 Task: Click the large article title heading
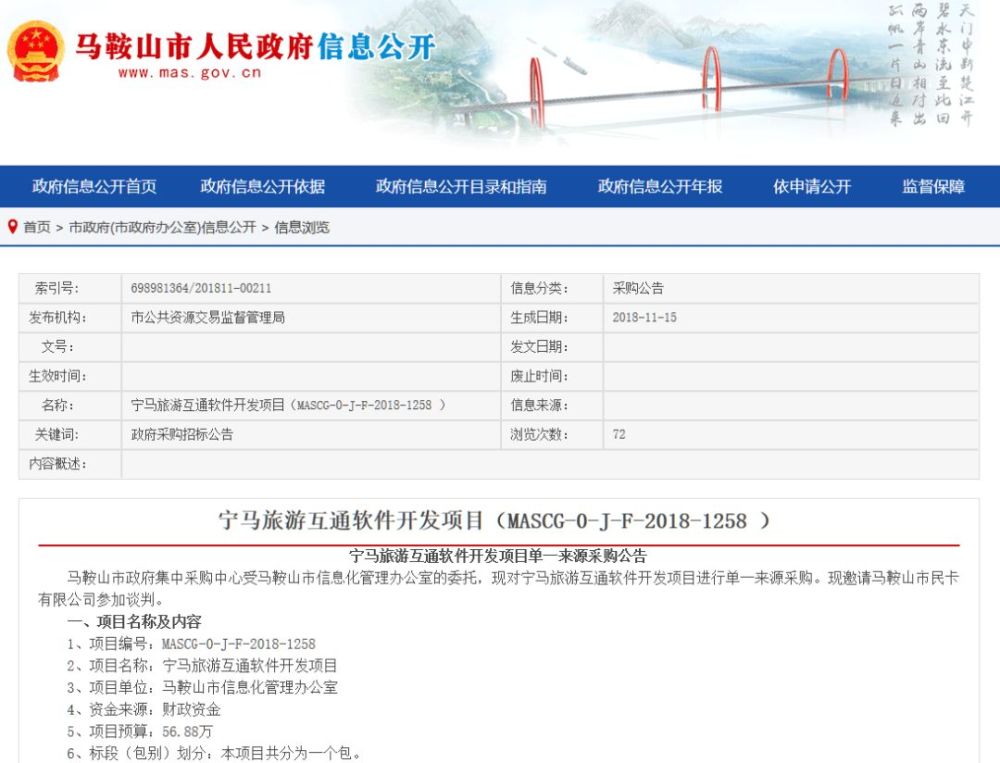coord(495,521)
